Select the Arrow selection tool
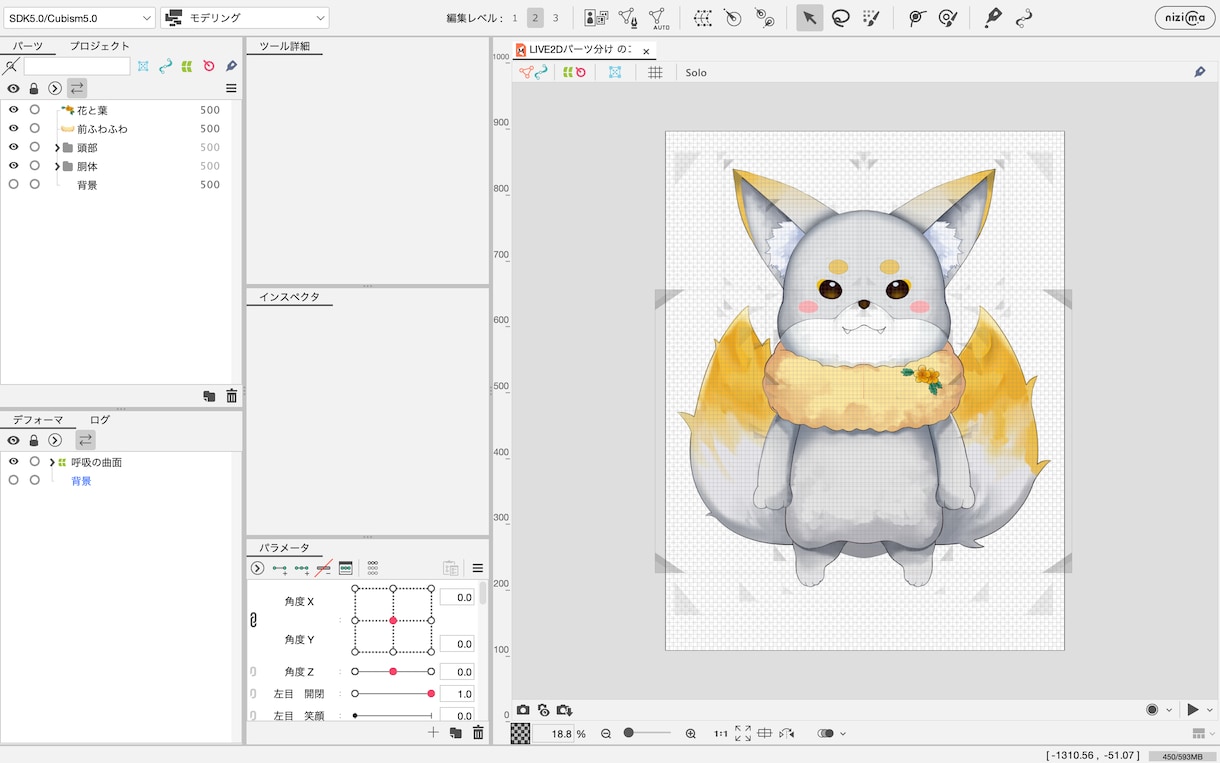1220x763 pixels. point(809,18)
